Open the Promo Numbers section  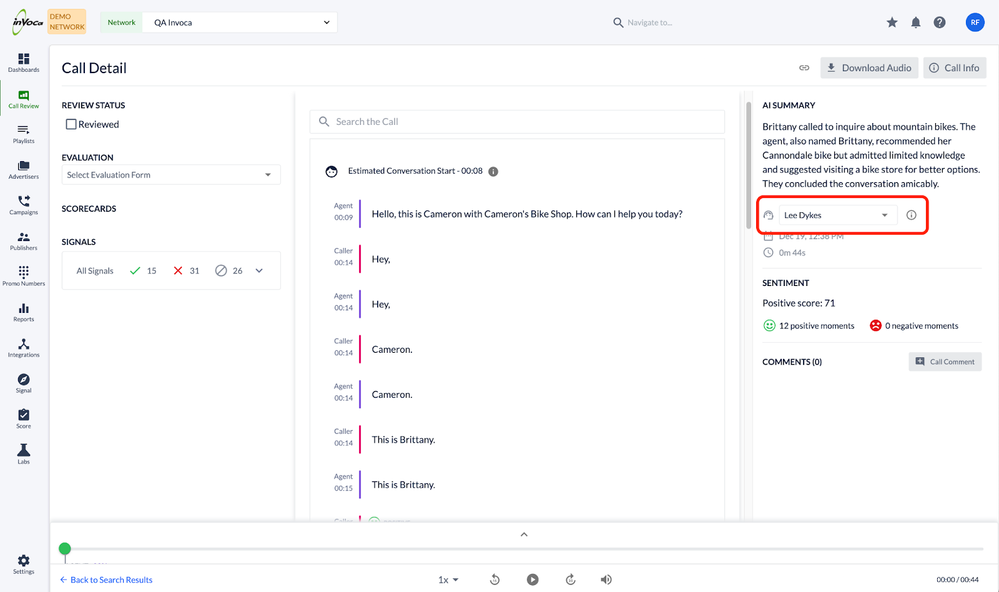click(24, 275)
